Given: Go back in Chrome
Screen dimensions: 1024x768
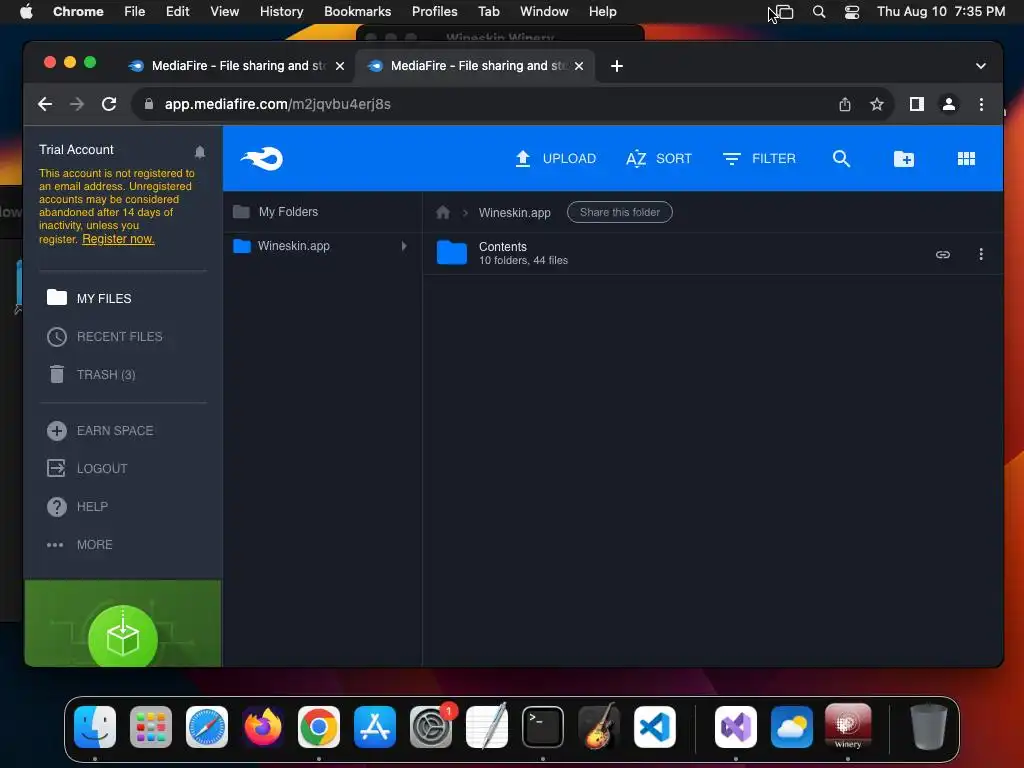Looking at the screenshot, I should tap(45, 104).
